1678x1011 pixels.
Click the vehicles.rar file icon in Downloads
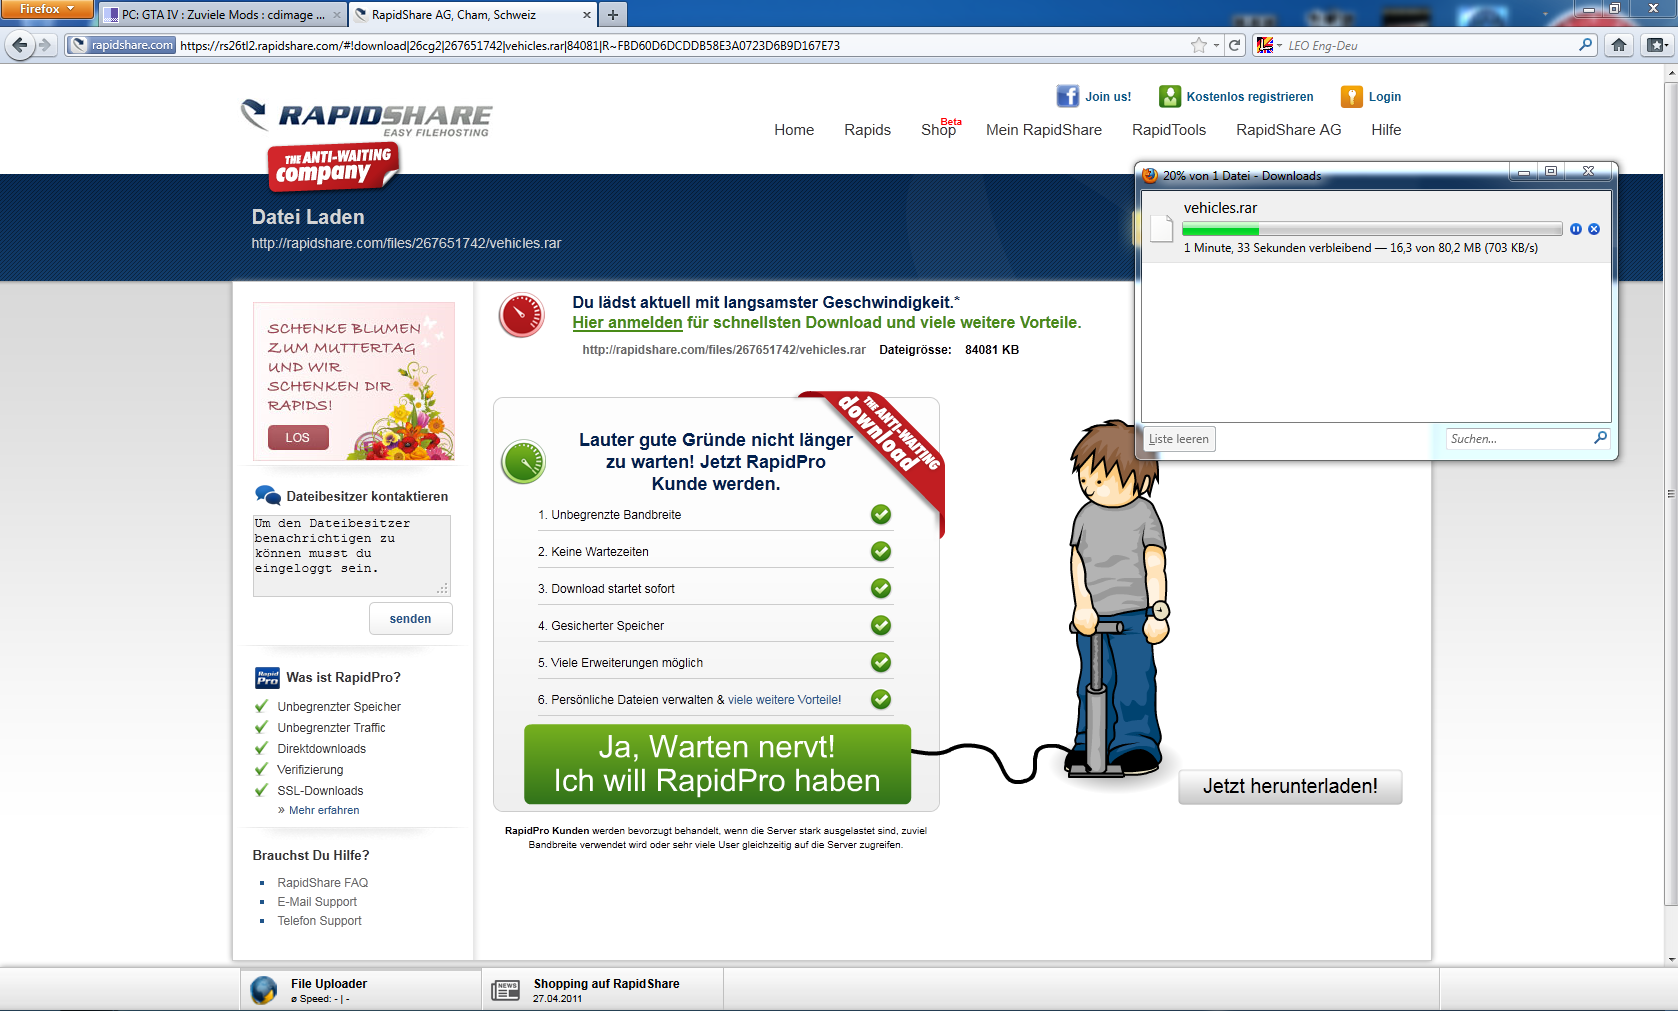pos(1162,227)
